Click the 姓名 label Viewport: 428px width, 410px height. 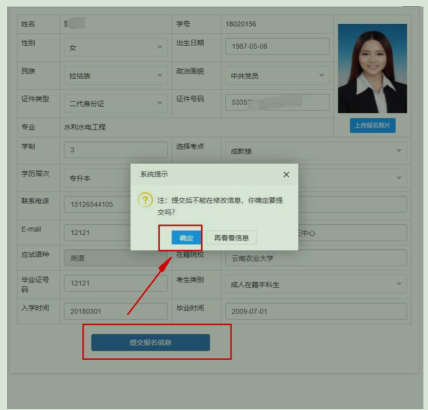coord(28,24)
